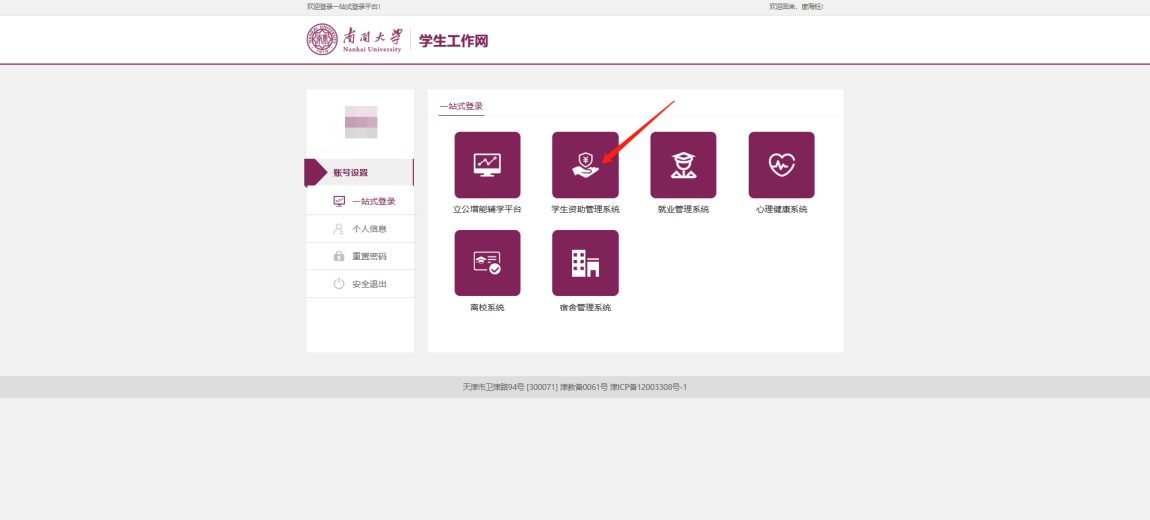Screen dimensions: 1150x520
Task: Click the 立公增能辅学平台 monitor chart icon
Action: pos(487,165)
